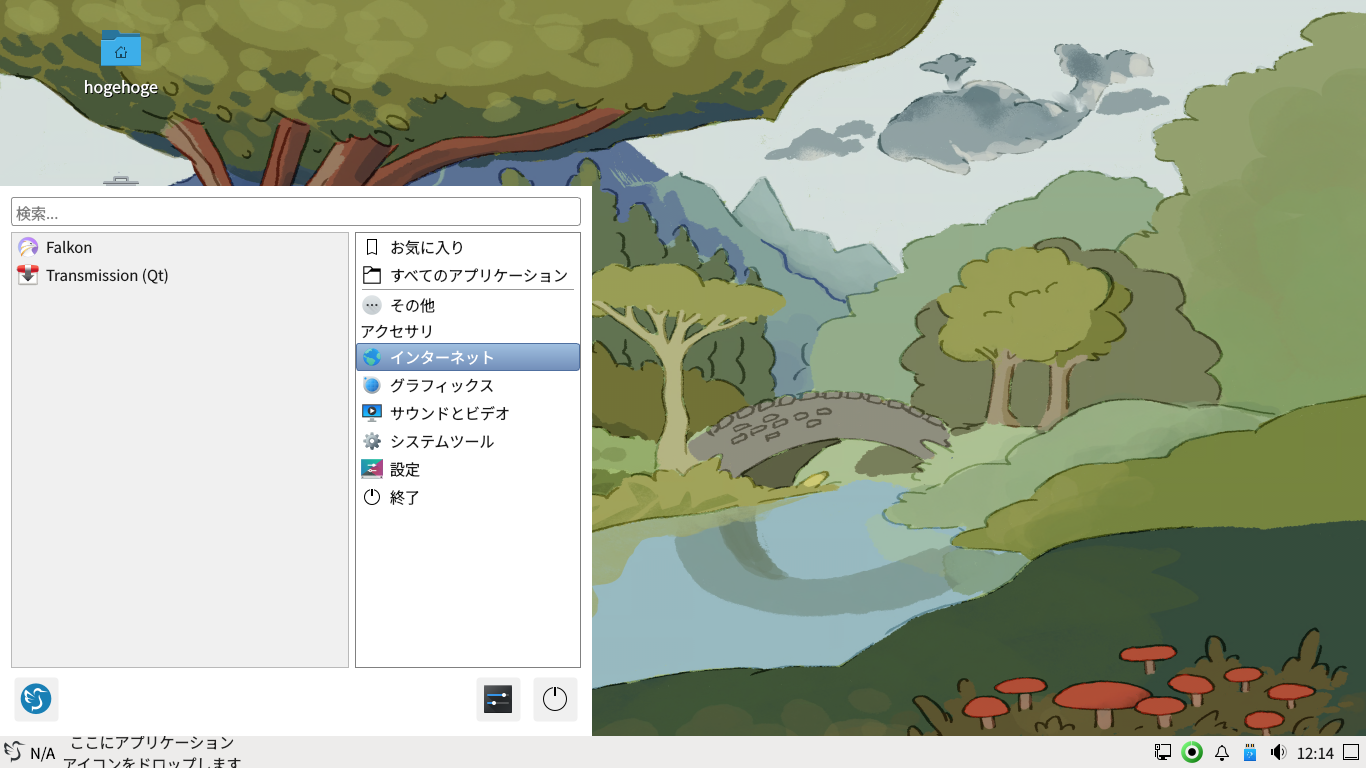This screenshot has width=1366, height=768.
Task: Open the 設定 category
Action: (468, 469)
